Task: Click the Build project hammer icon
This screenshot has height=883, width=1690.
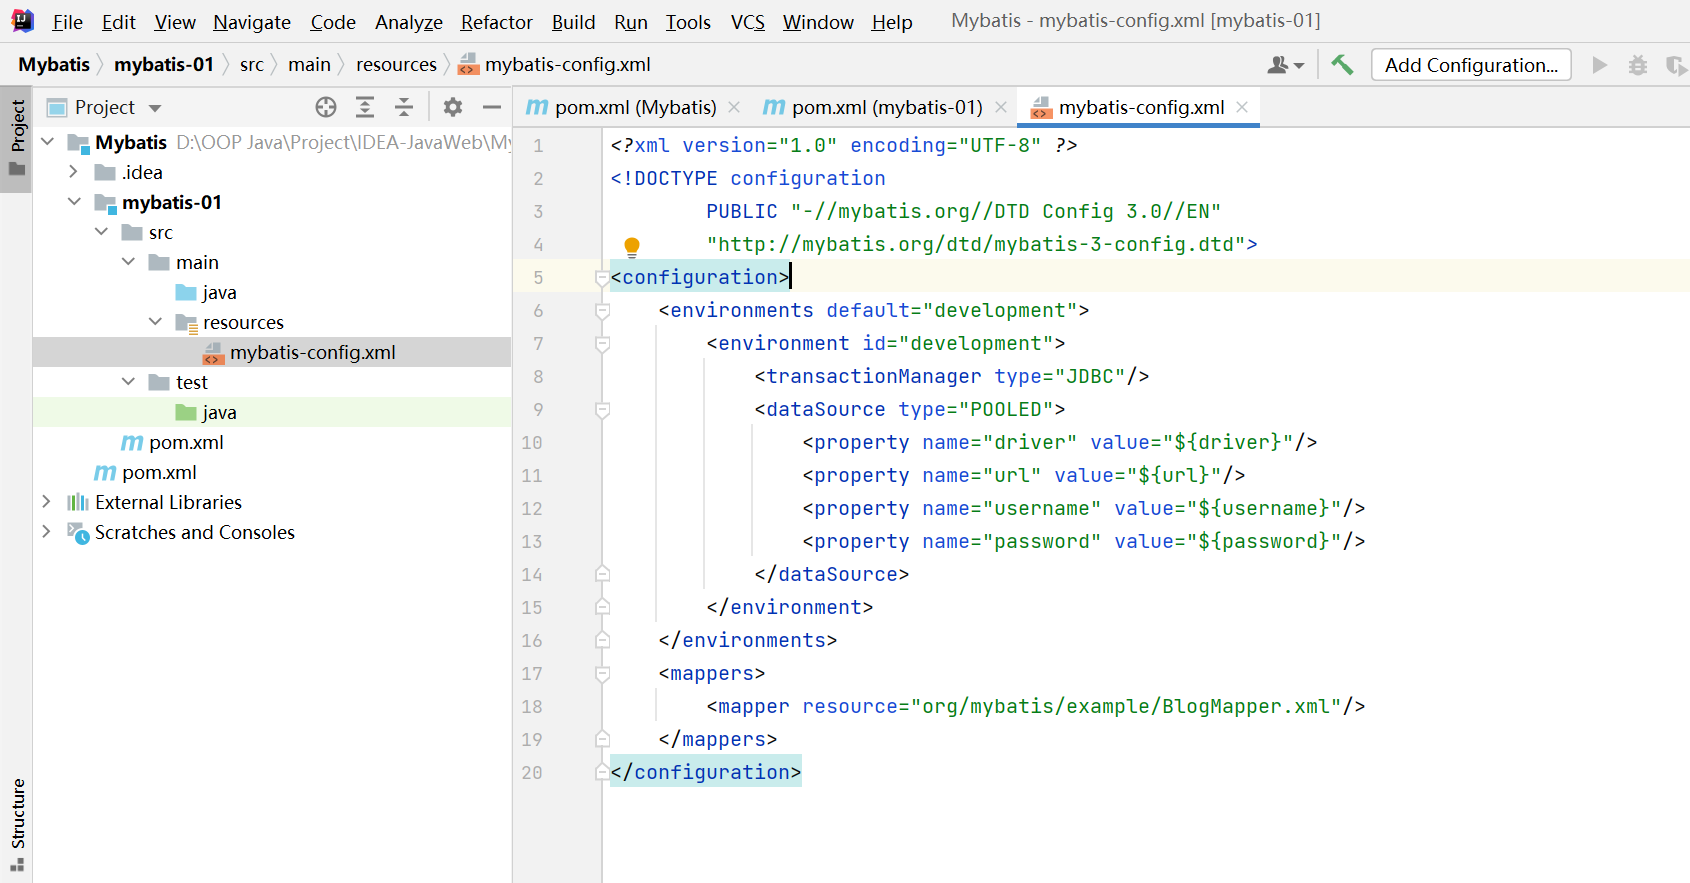Action: pos(1342,65)
